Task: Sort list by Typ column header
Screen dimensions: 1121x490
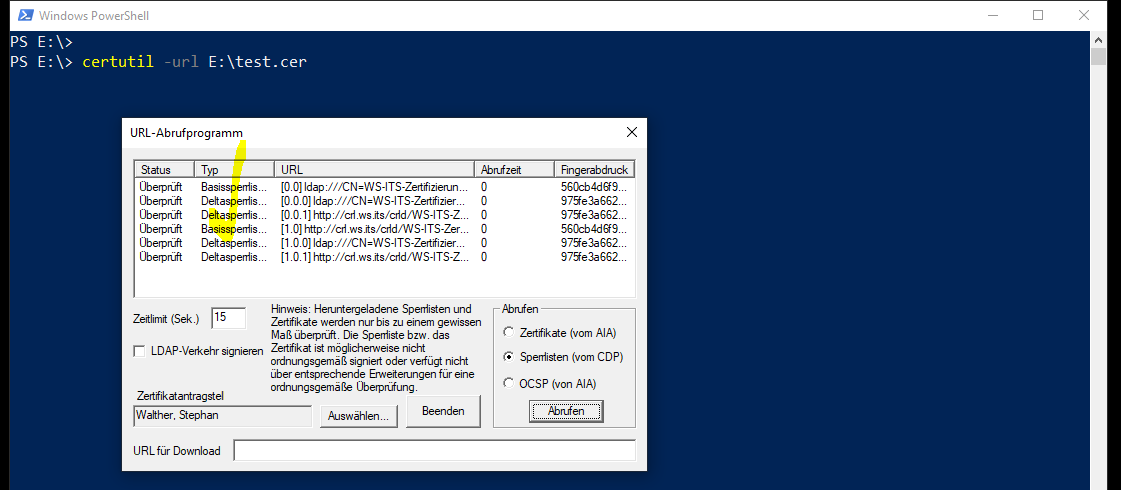Action: (234, 170)
